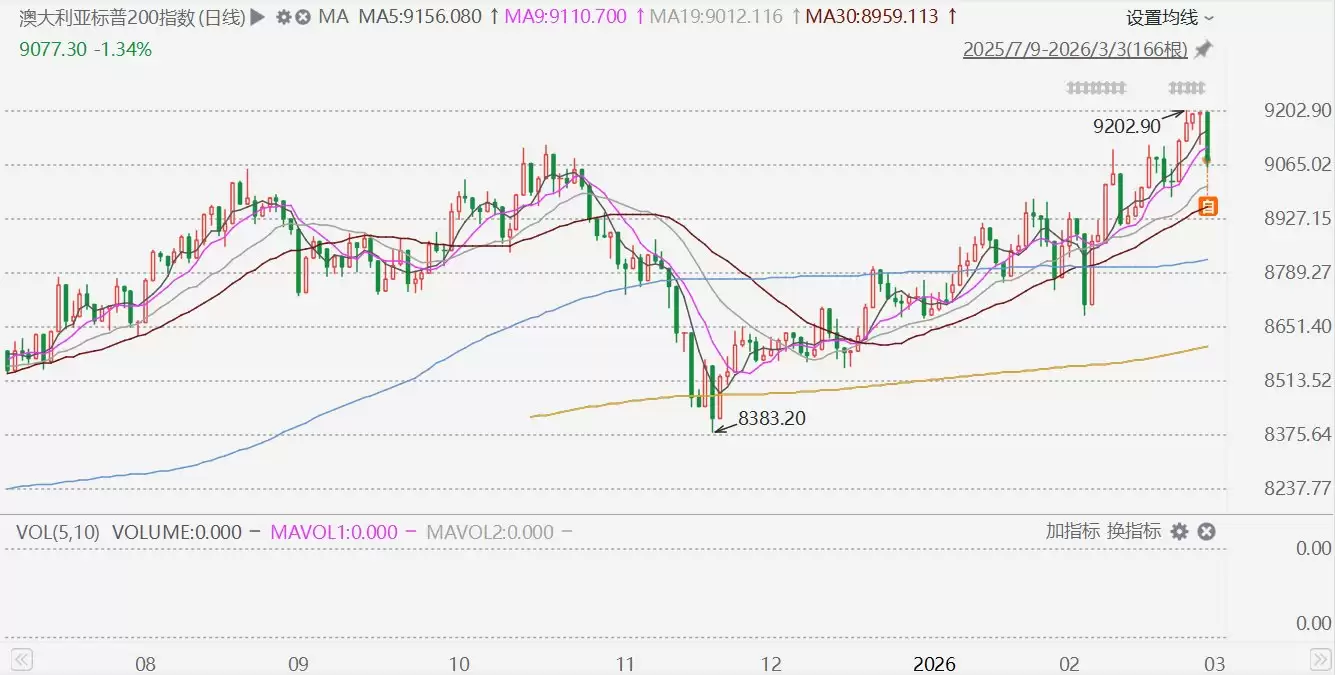
Task: Click the orange event marker on the chart
Action: pos(1208,207)
